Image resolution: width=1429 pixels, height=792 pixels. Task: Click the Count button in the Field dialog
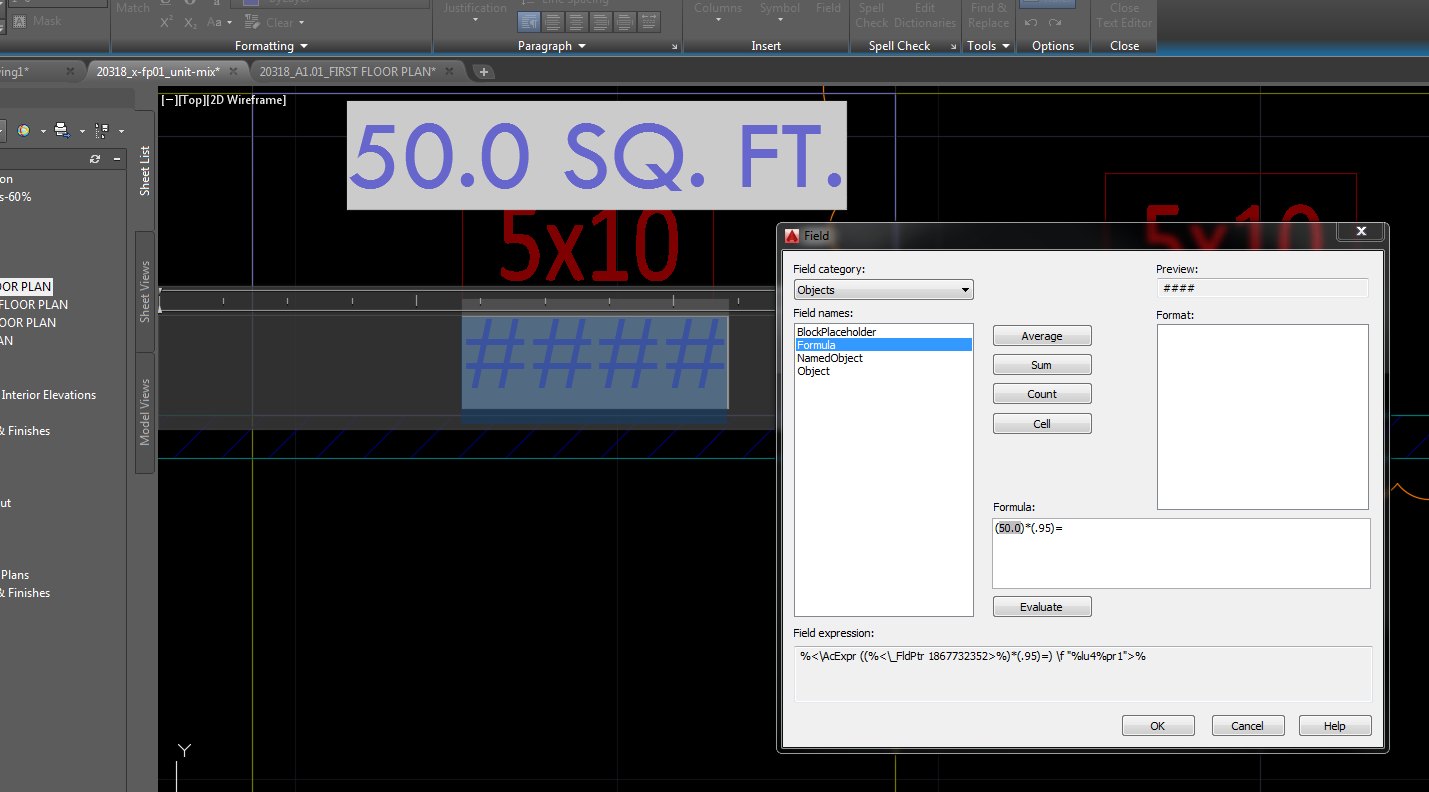tap(1041, 393)
